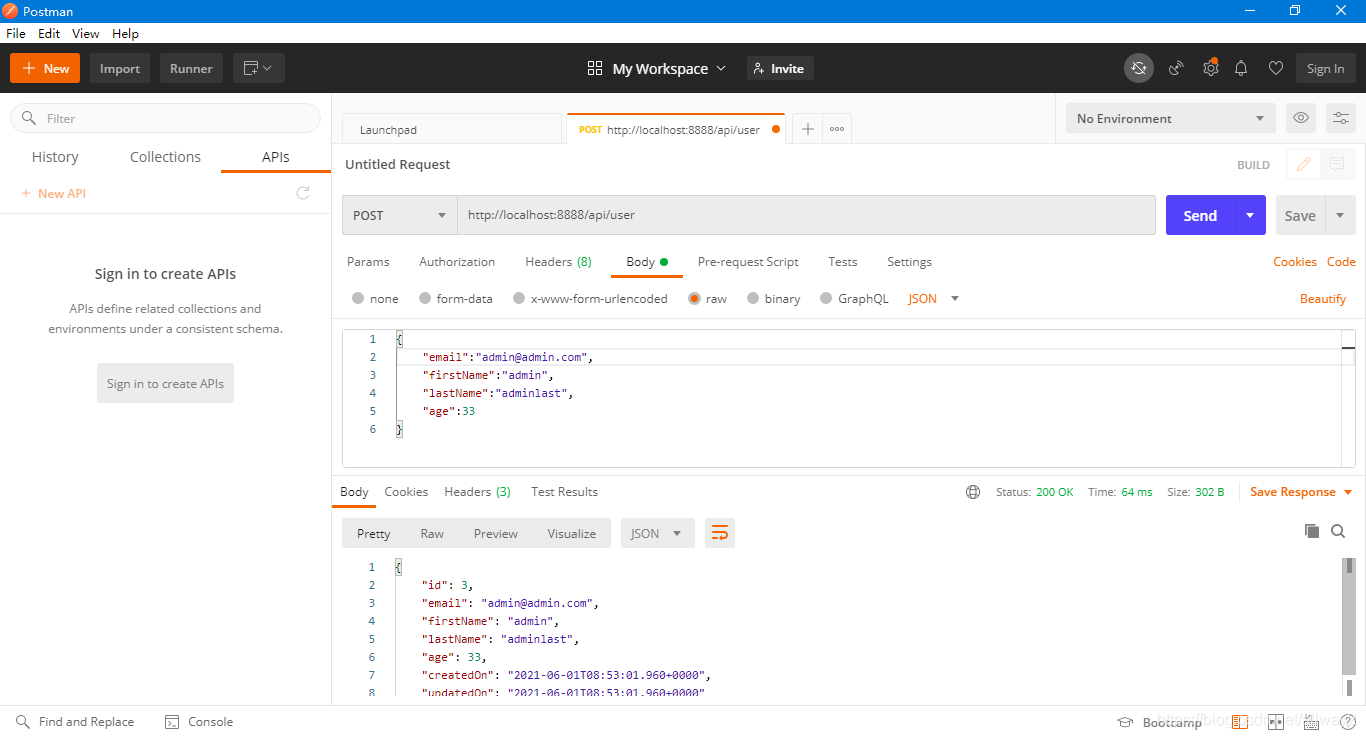Open notifications bell icon
This screenshot has width=1366, height=738.
[1241, 68]
